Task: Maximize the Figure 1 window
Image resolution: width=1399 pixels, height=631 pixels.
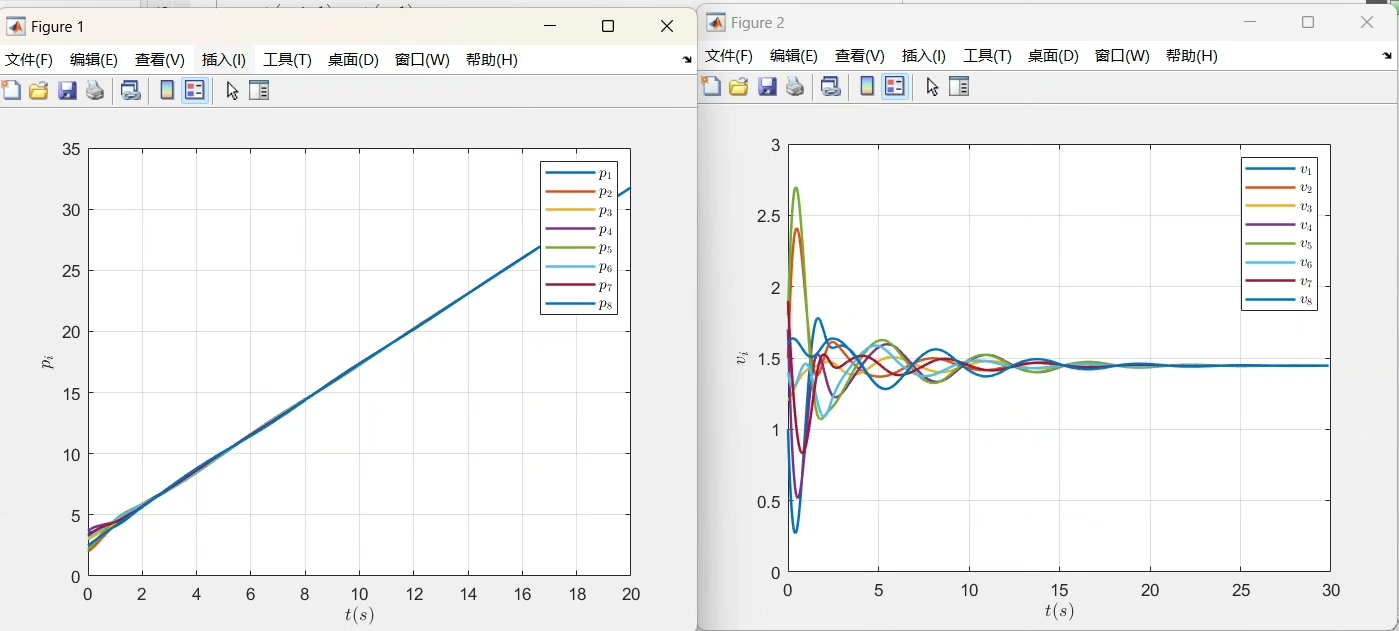Action: [x=608, y=27]
